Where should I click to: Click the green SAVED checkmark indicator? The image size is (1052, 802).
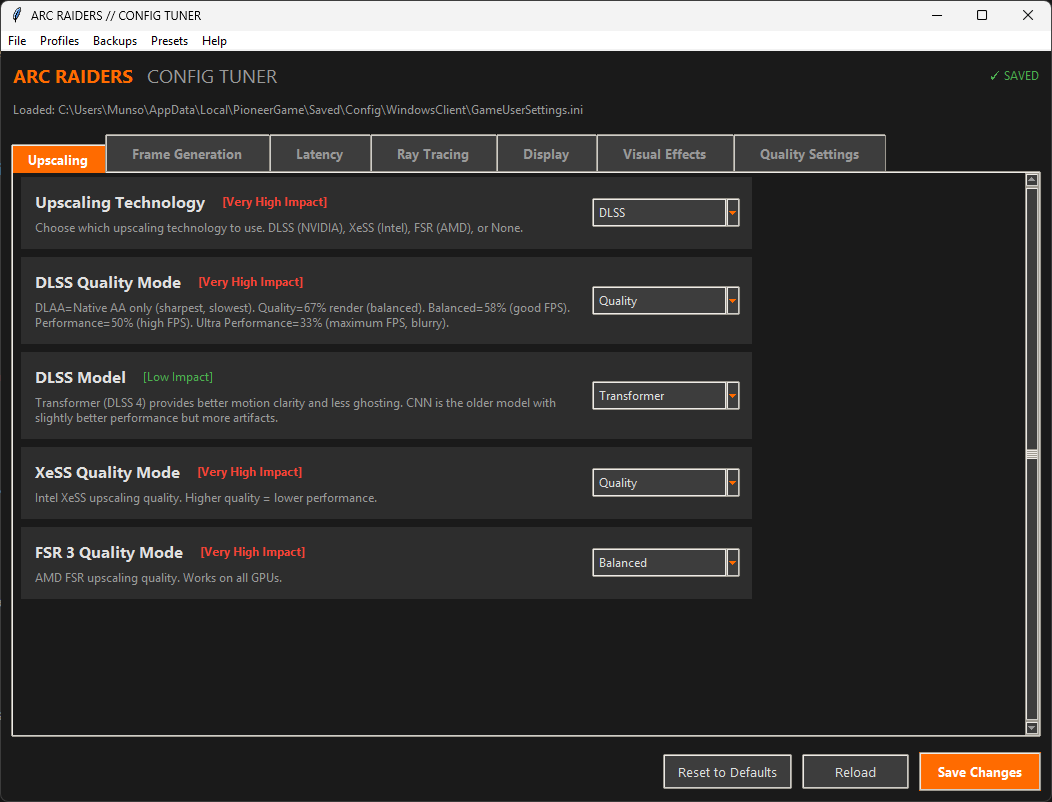click(1013, 75)
